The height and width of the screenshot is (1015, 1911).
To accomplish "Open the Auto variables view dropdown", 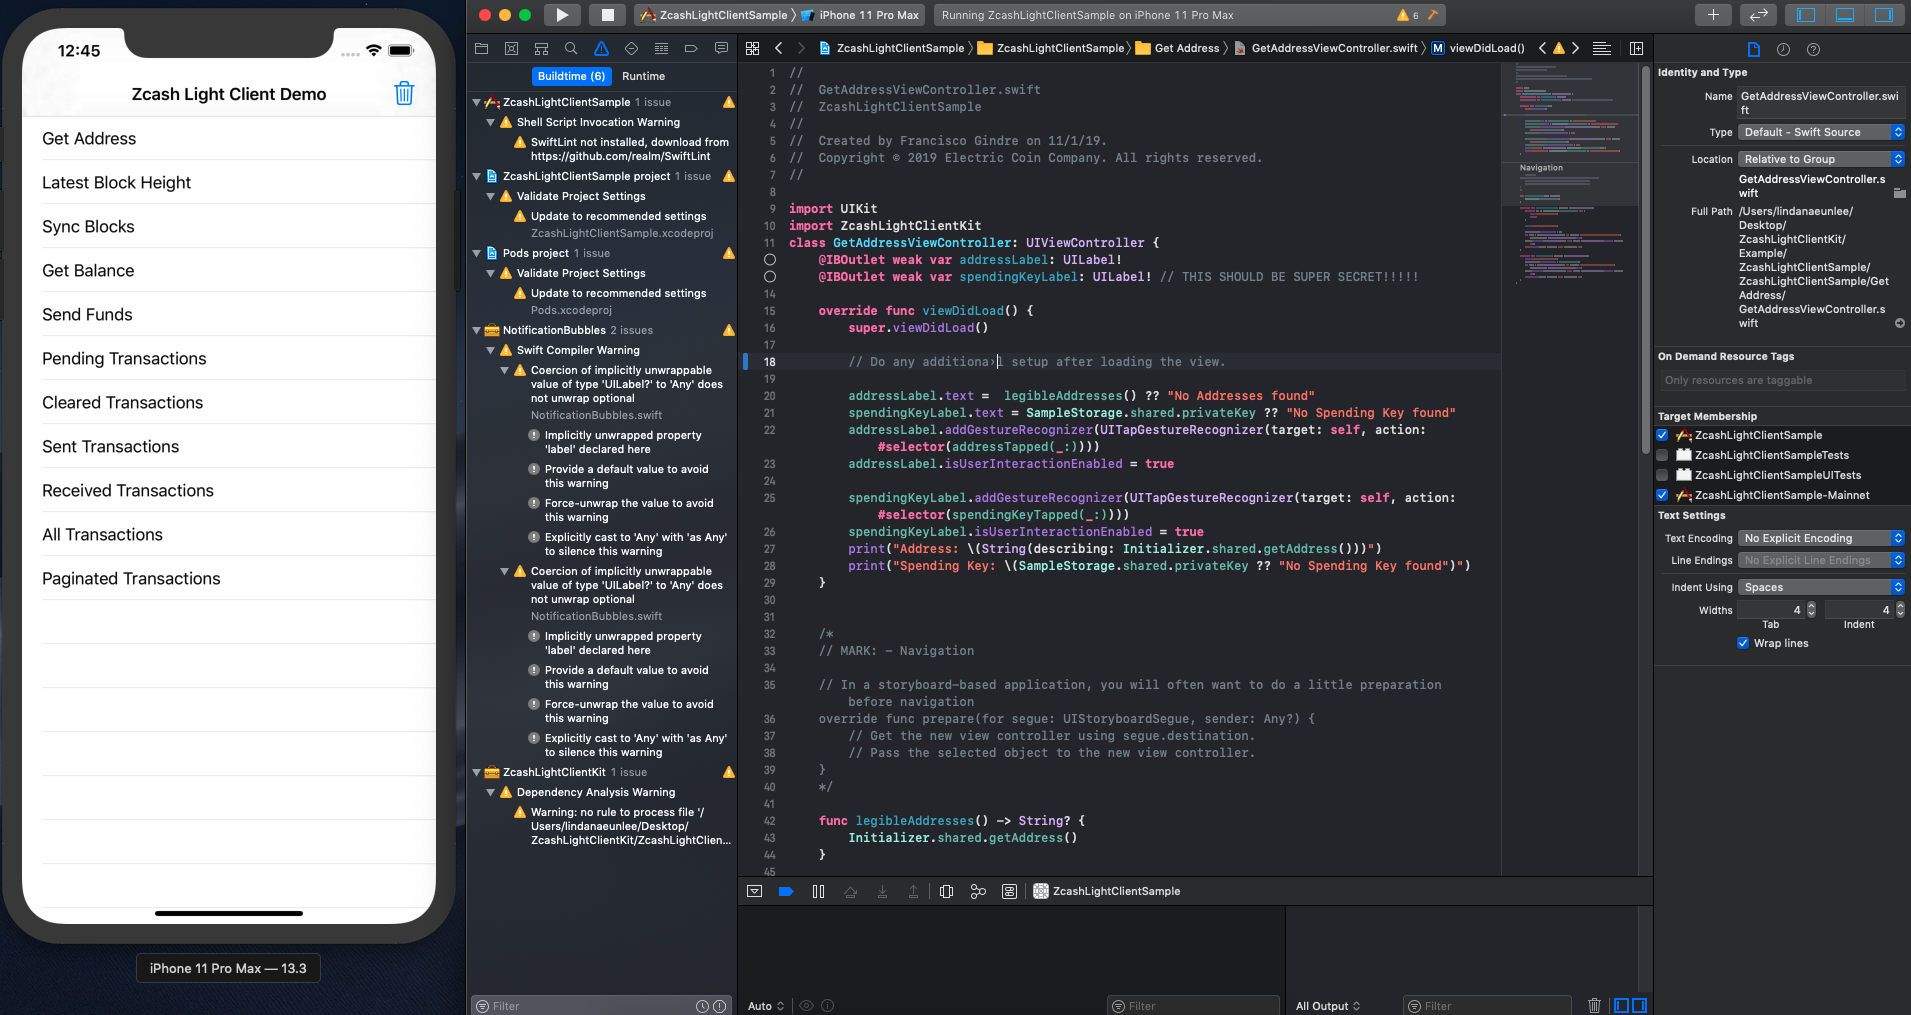I will tap(766, 1006).
